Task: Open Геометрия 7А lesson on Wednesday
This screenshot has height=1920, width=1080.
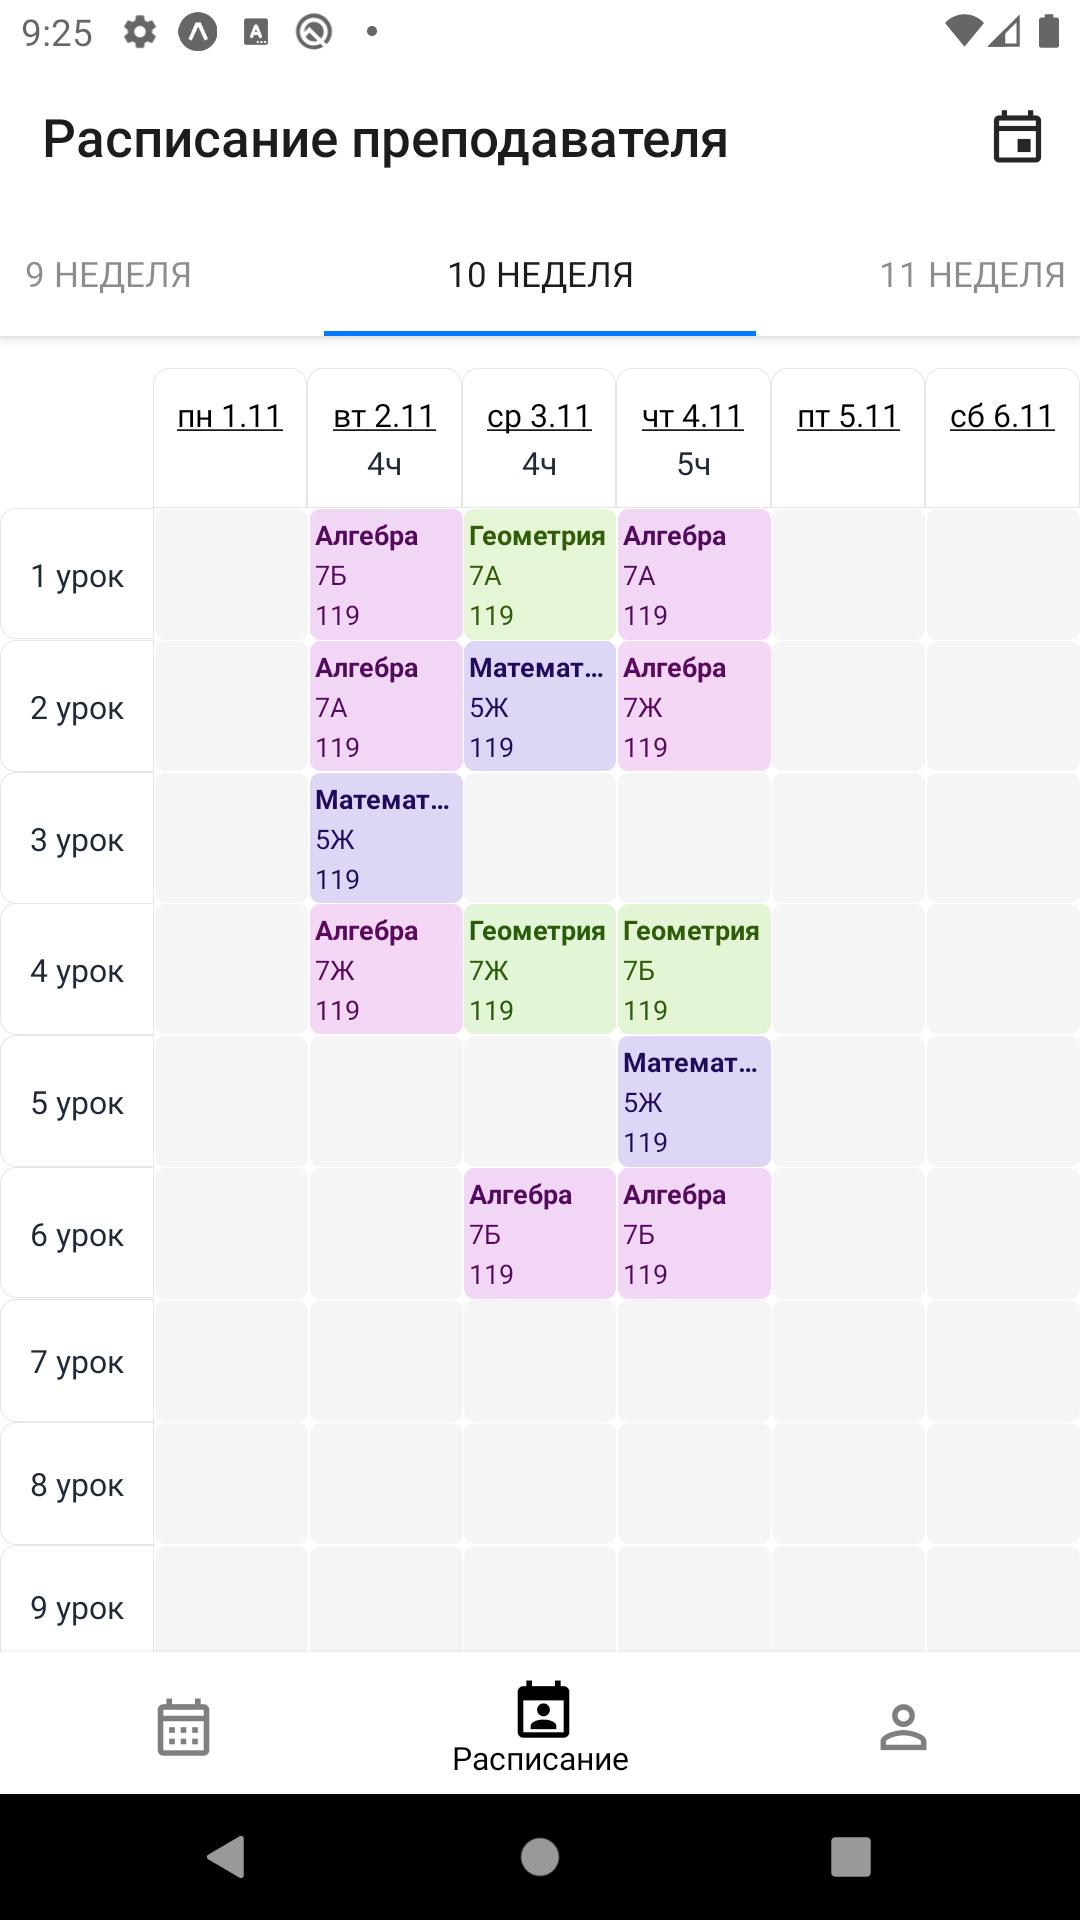Action: click(539, 575)
